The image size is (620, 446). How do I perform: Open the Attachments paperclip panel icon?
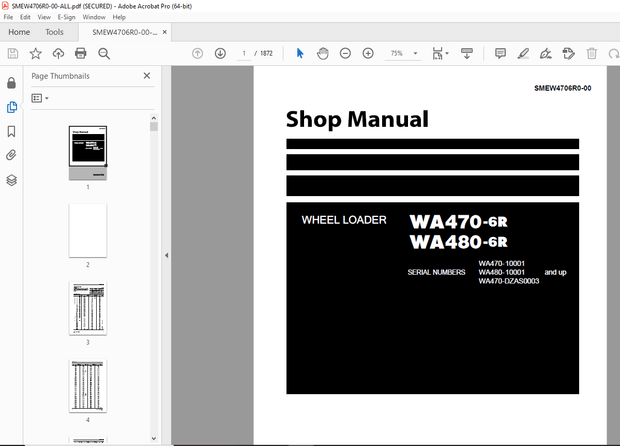(x=11, y=155)
